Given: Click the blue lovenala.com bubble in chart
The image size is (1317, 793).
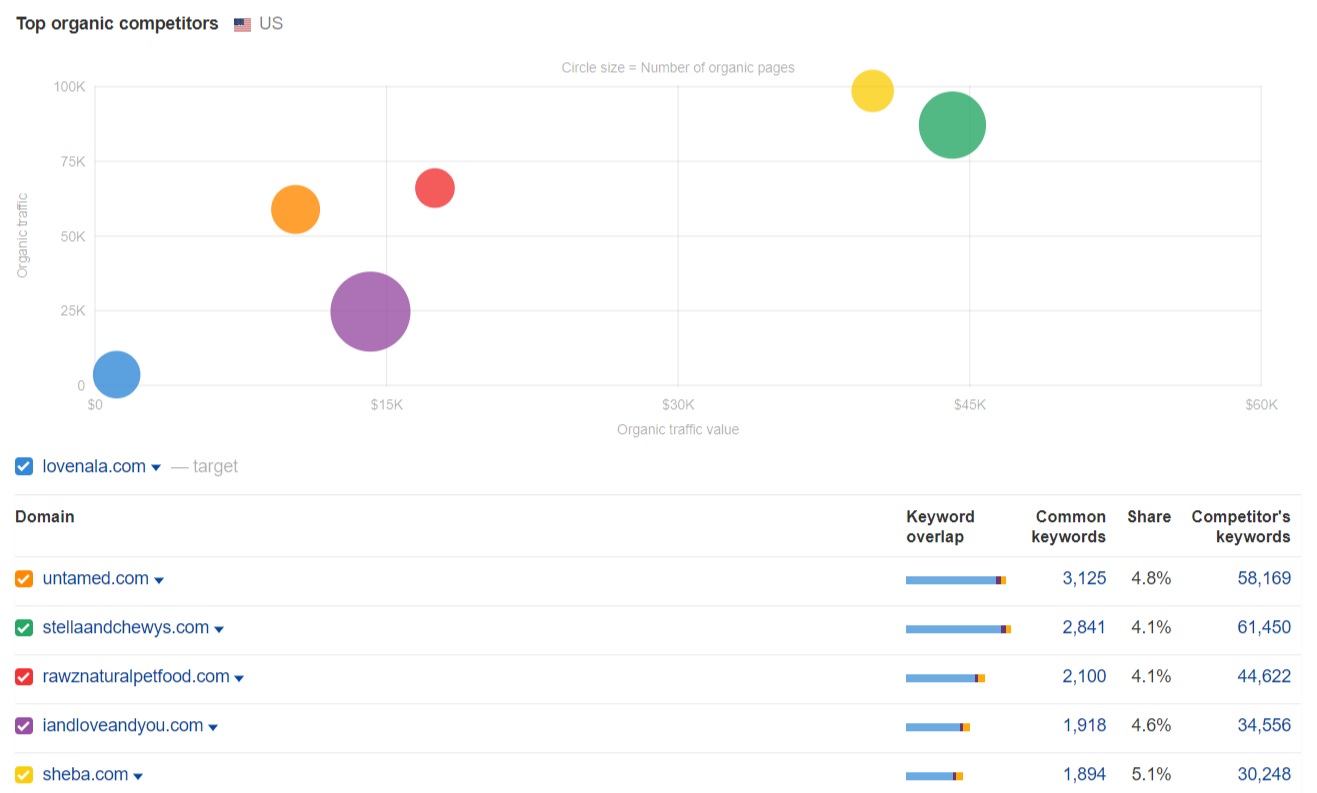Looking at the screenshot, I should 116,375.
